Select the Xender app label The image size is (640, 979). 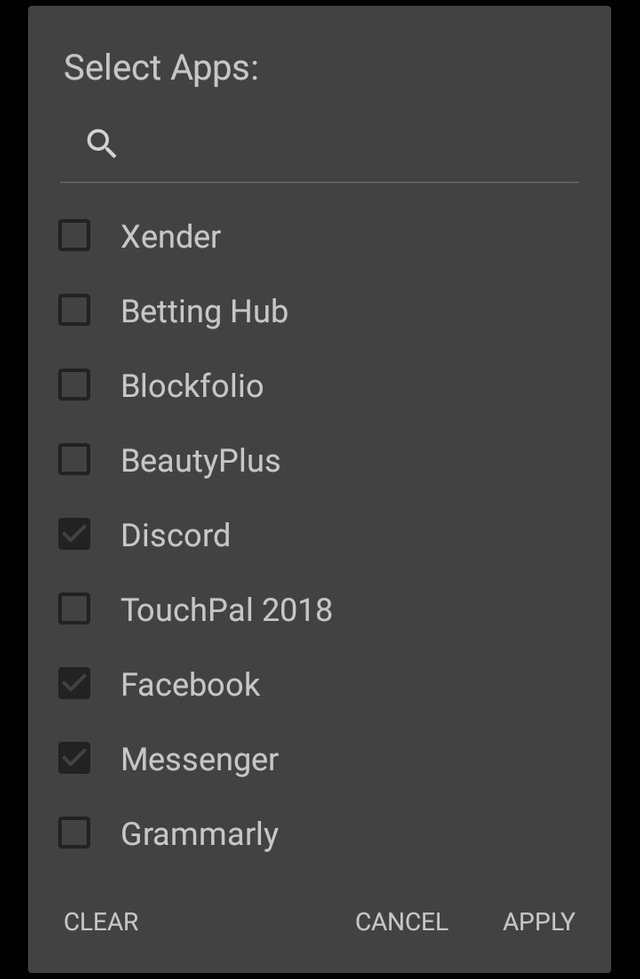click(x=170, y=237)
